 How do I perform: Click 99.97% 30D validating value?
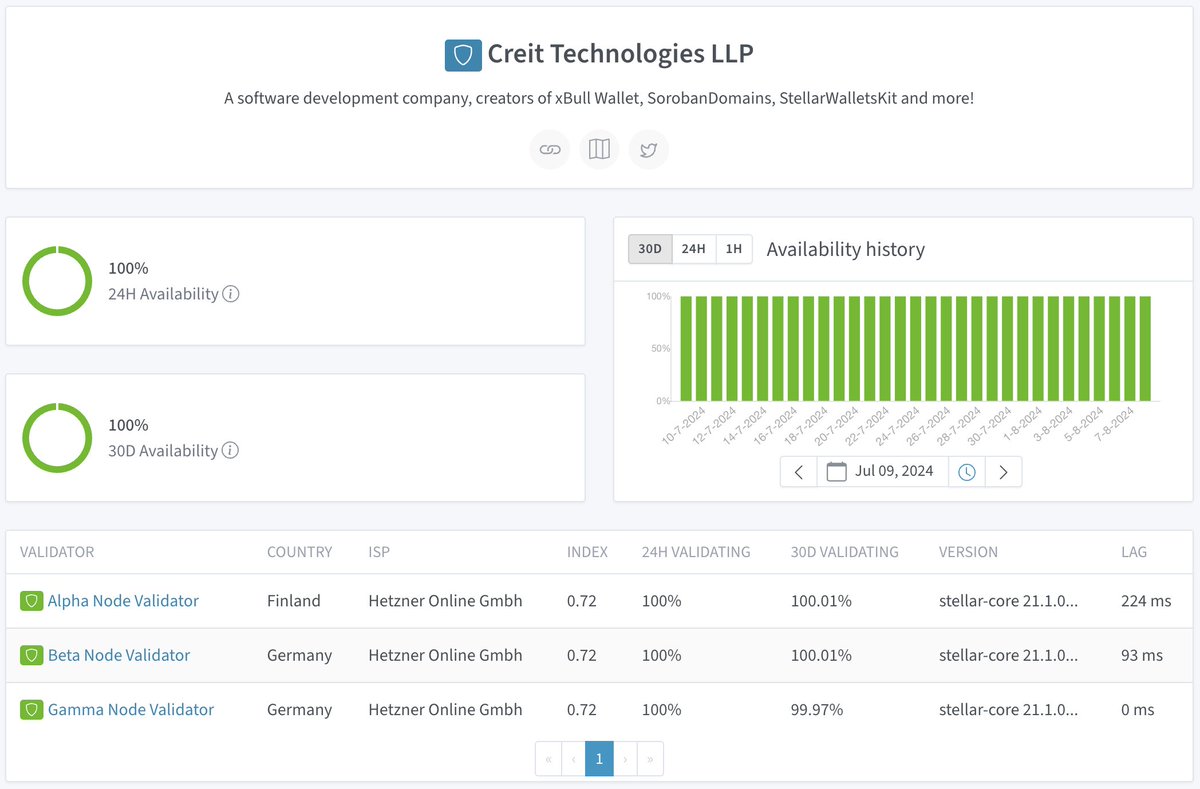(816, 709)
